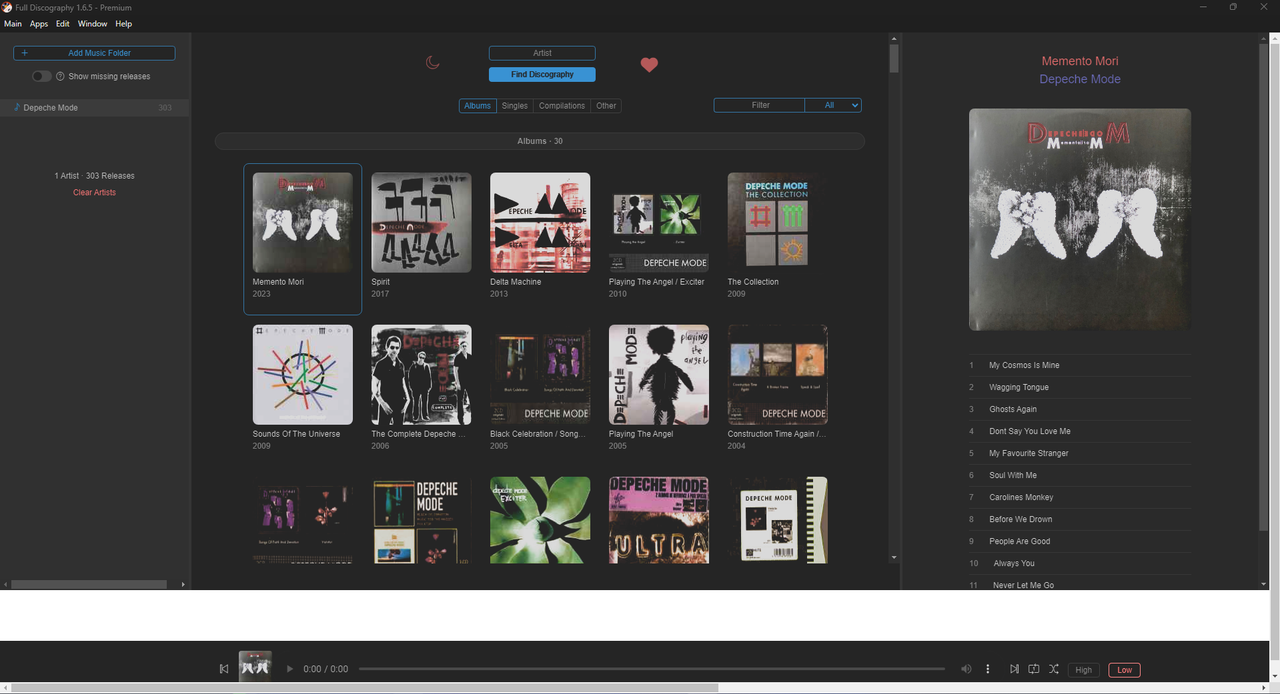Select track Before We Drown
The image size is (1280, 694).
pos(1080,519)
